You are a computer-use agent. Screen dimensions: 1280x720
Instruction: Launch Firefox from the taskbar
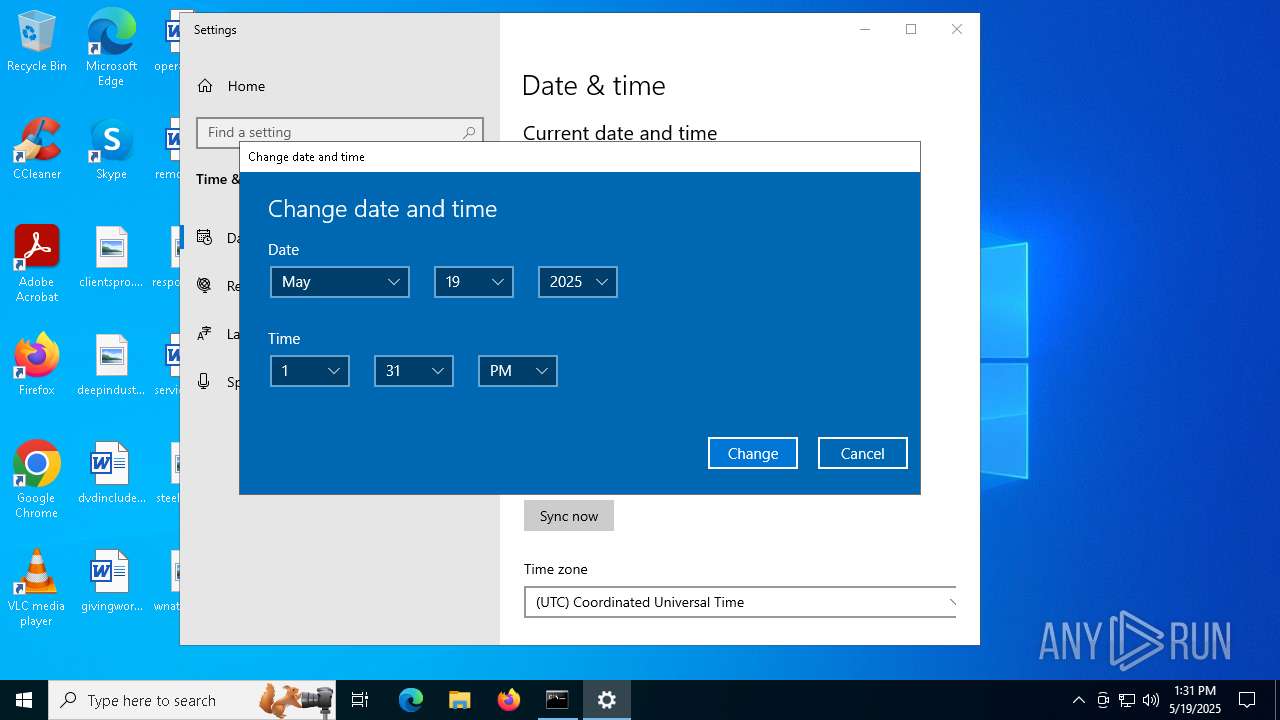(508, 700)
